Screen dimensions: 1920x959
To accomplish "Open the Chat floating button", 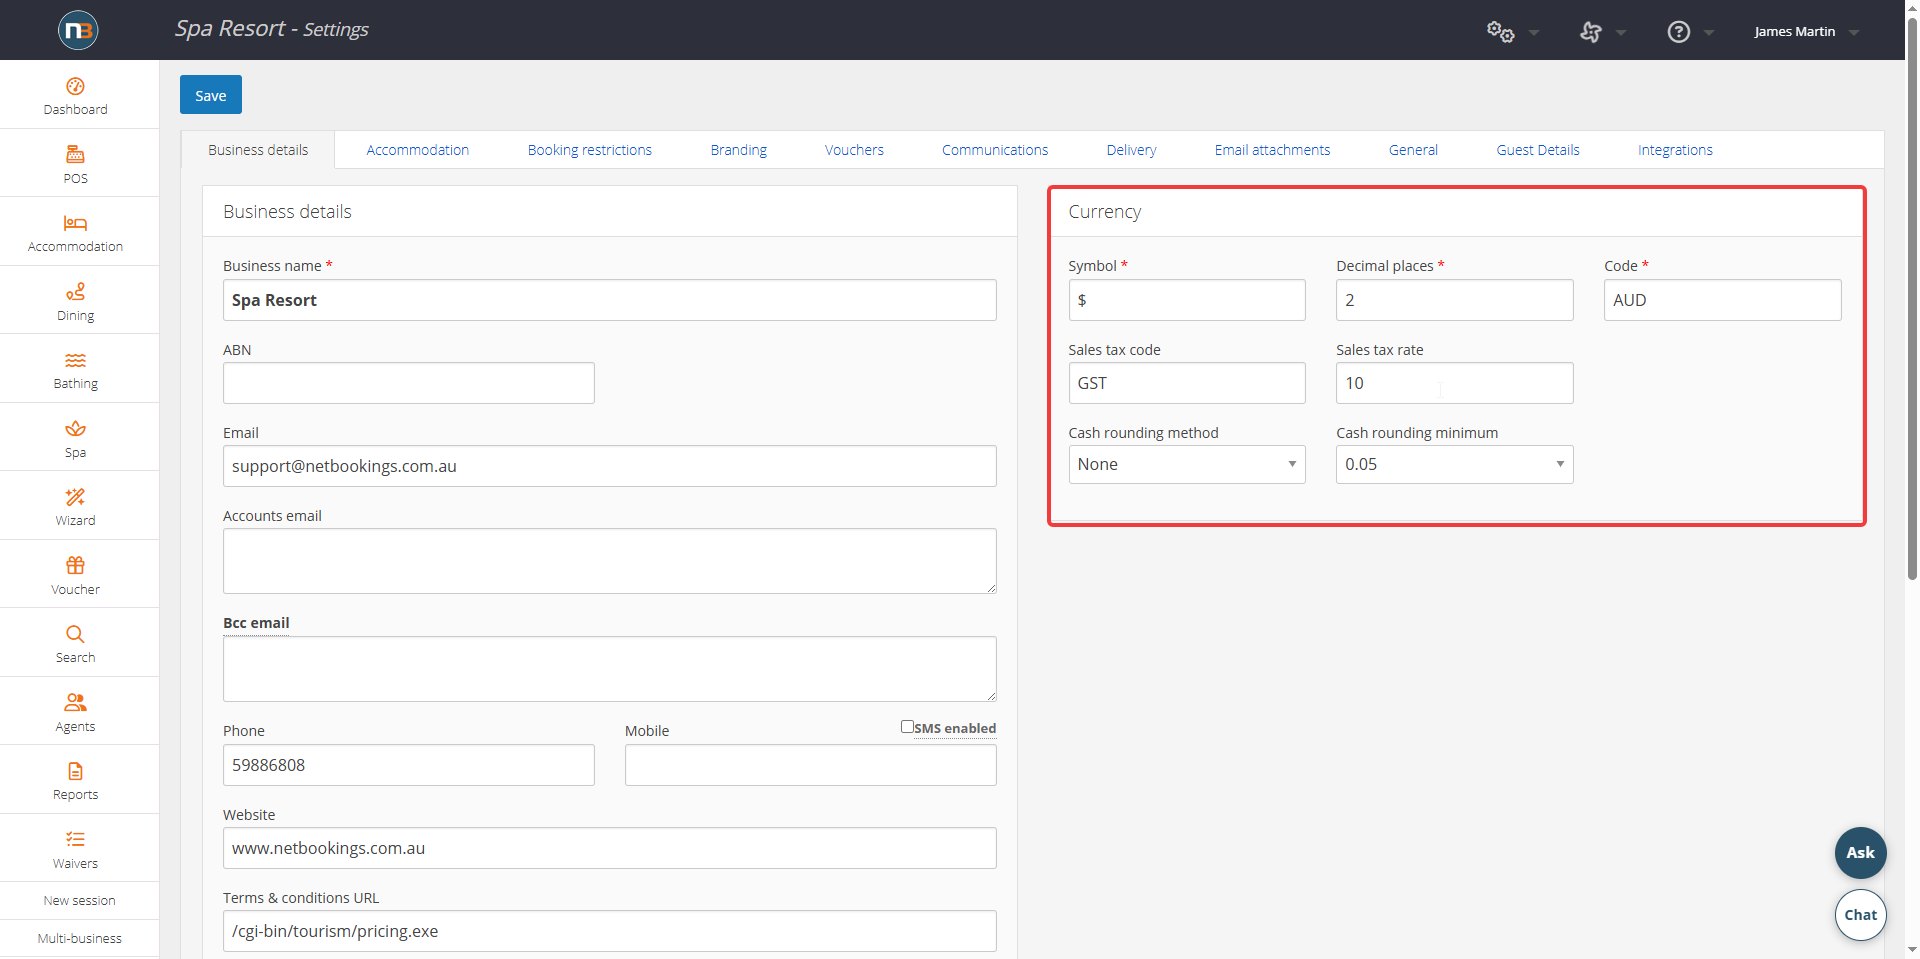I will click(1861, 915).
